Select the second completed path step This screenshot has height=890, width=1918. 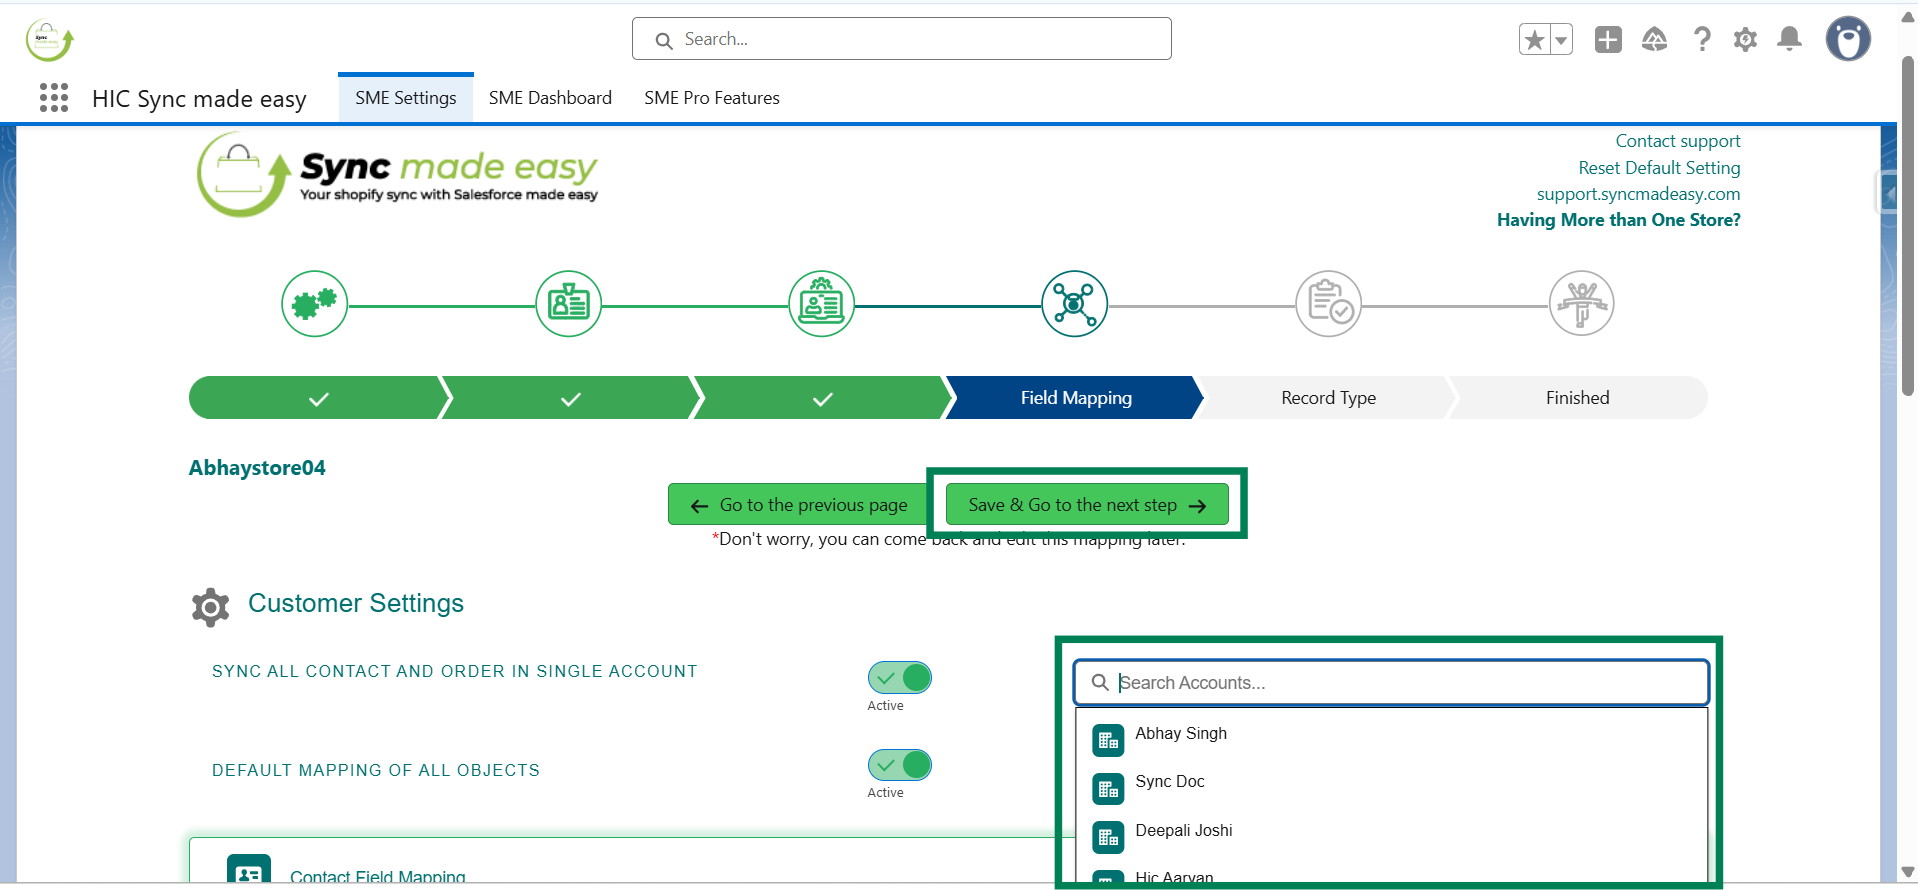click(x=570, y=398)
